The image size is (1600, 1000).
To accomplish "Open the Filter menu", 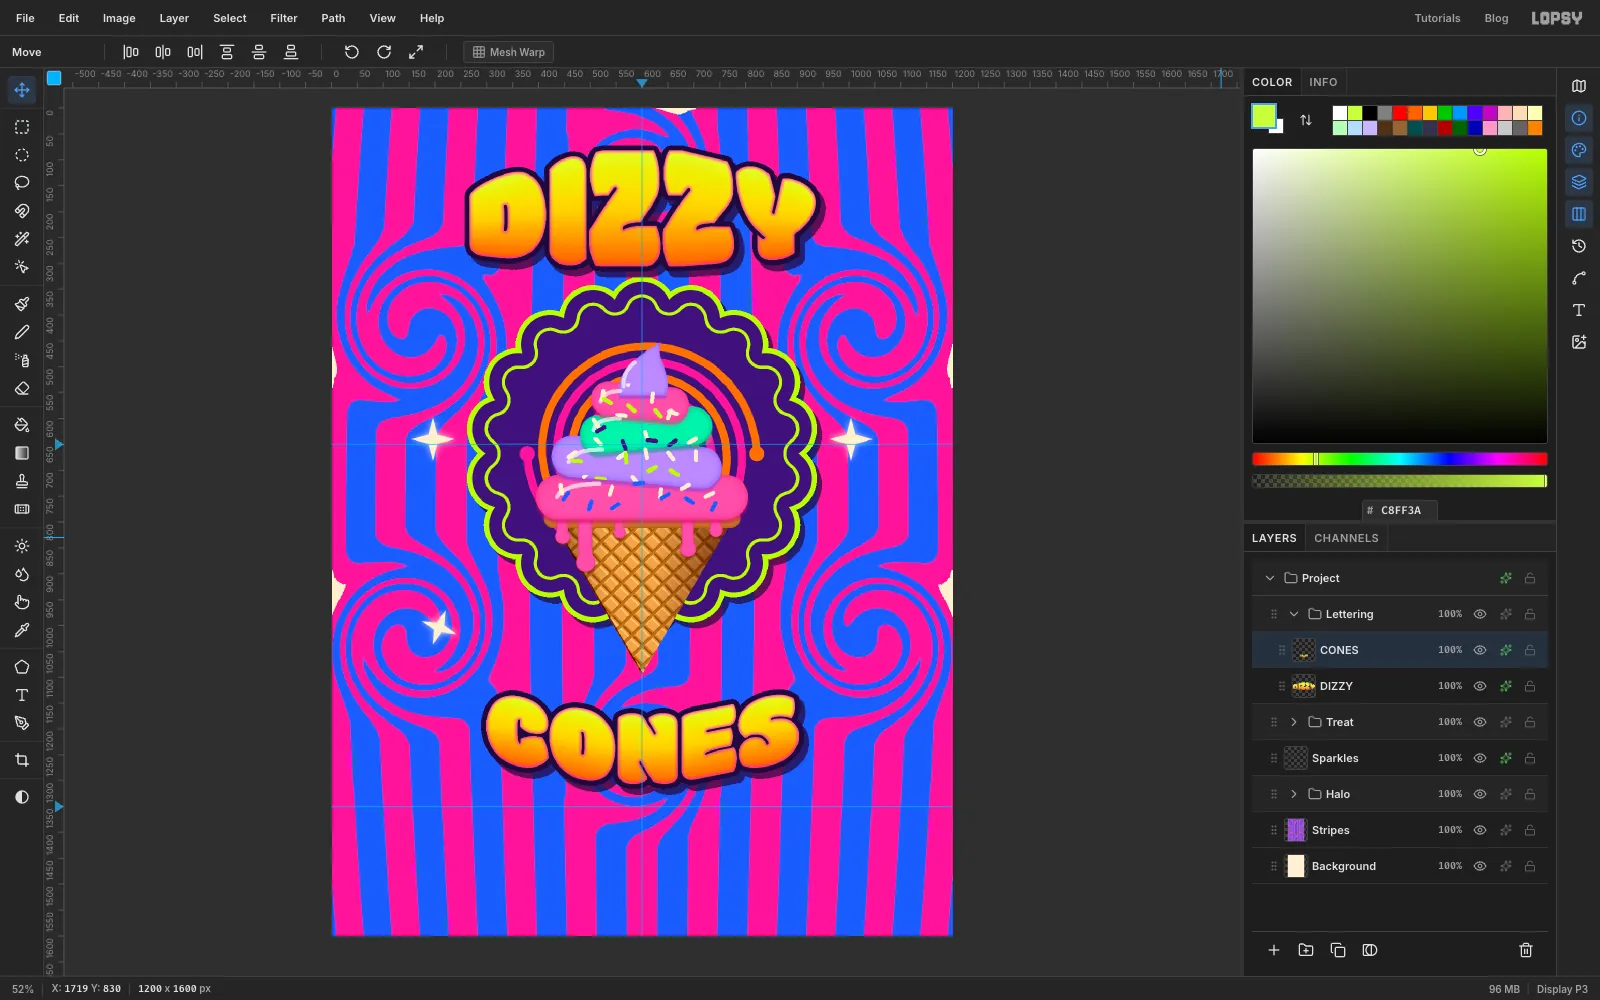I will coord(284,18).
